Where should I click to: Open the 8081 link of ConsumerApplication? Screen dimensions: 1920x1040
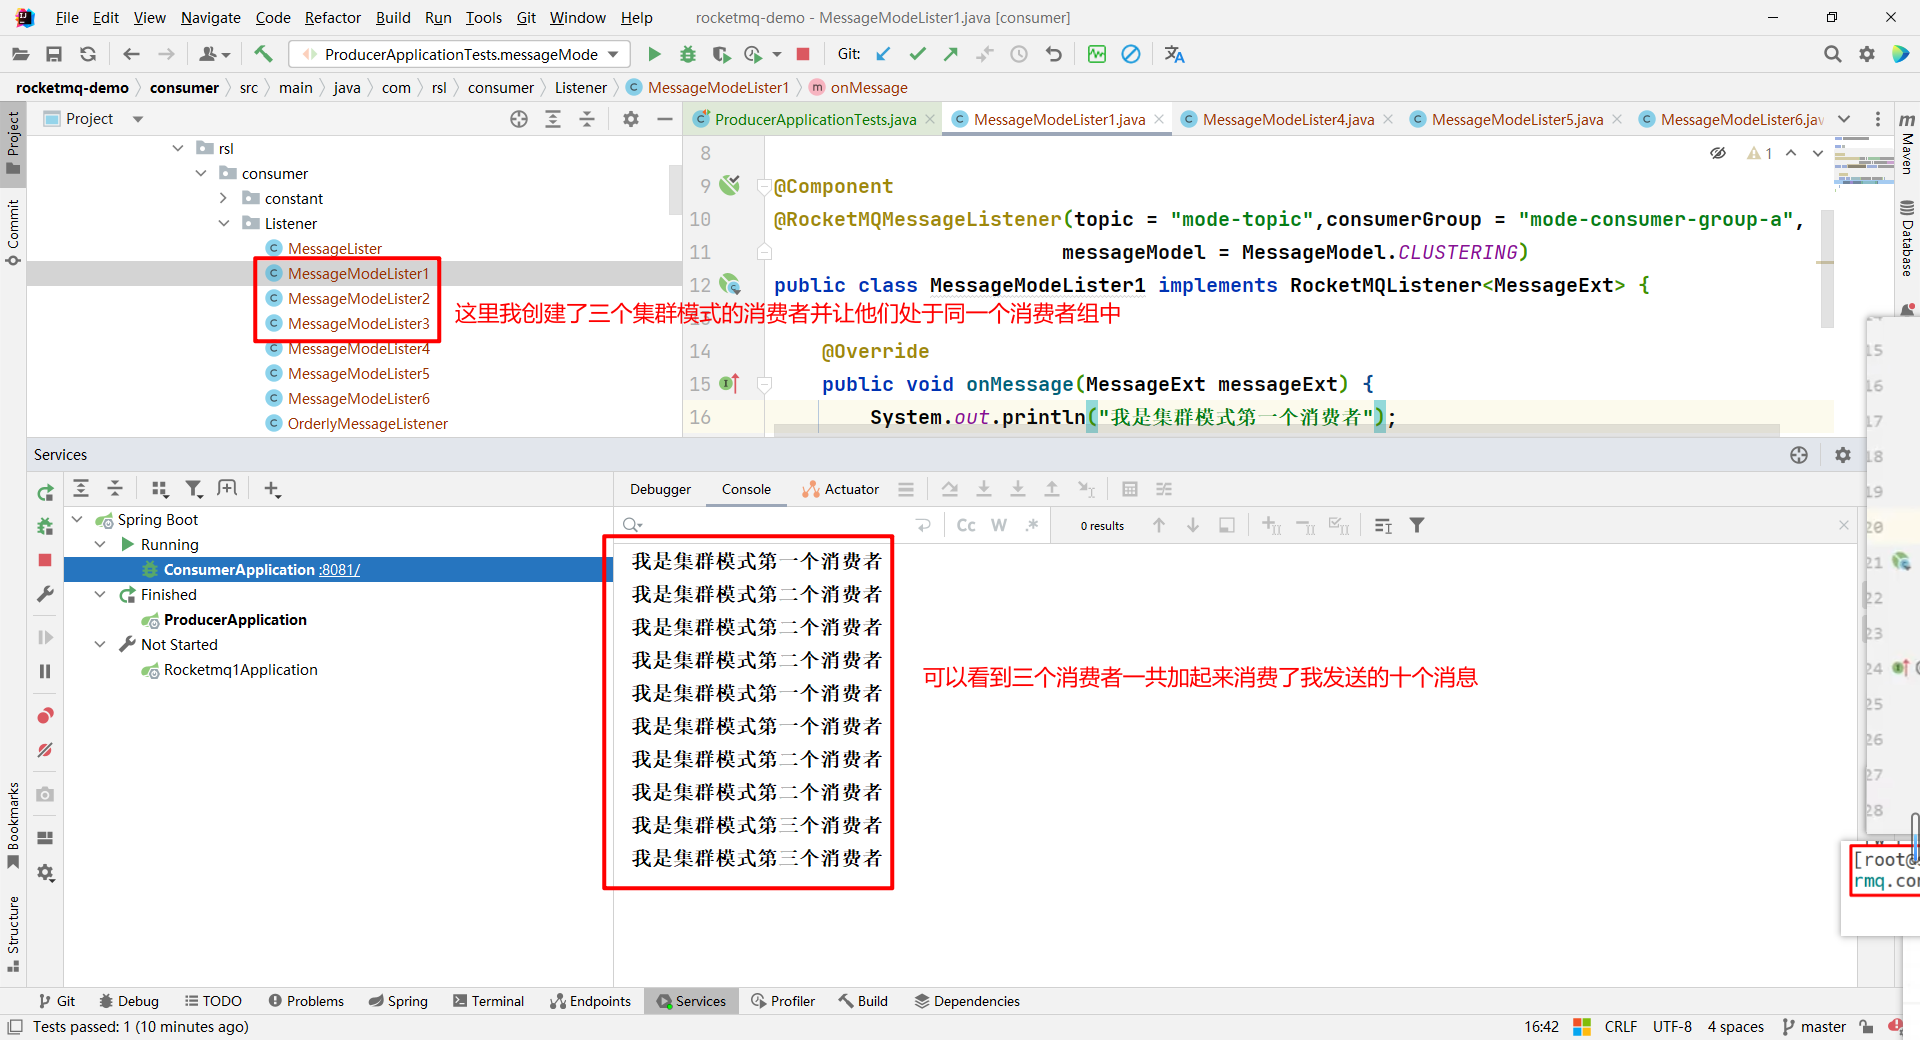pos(340,569)
